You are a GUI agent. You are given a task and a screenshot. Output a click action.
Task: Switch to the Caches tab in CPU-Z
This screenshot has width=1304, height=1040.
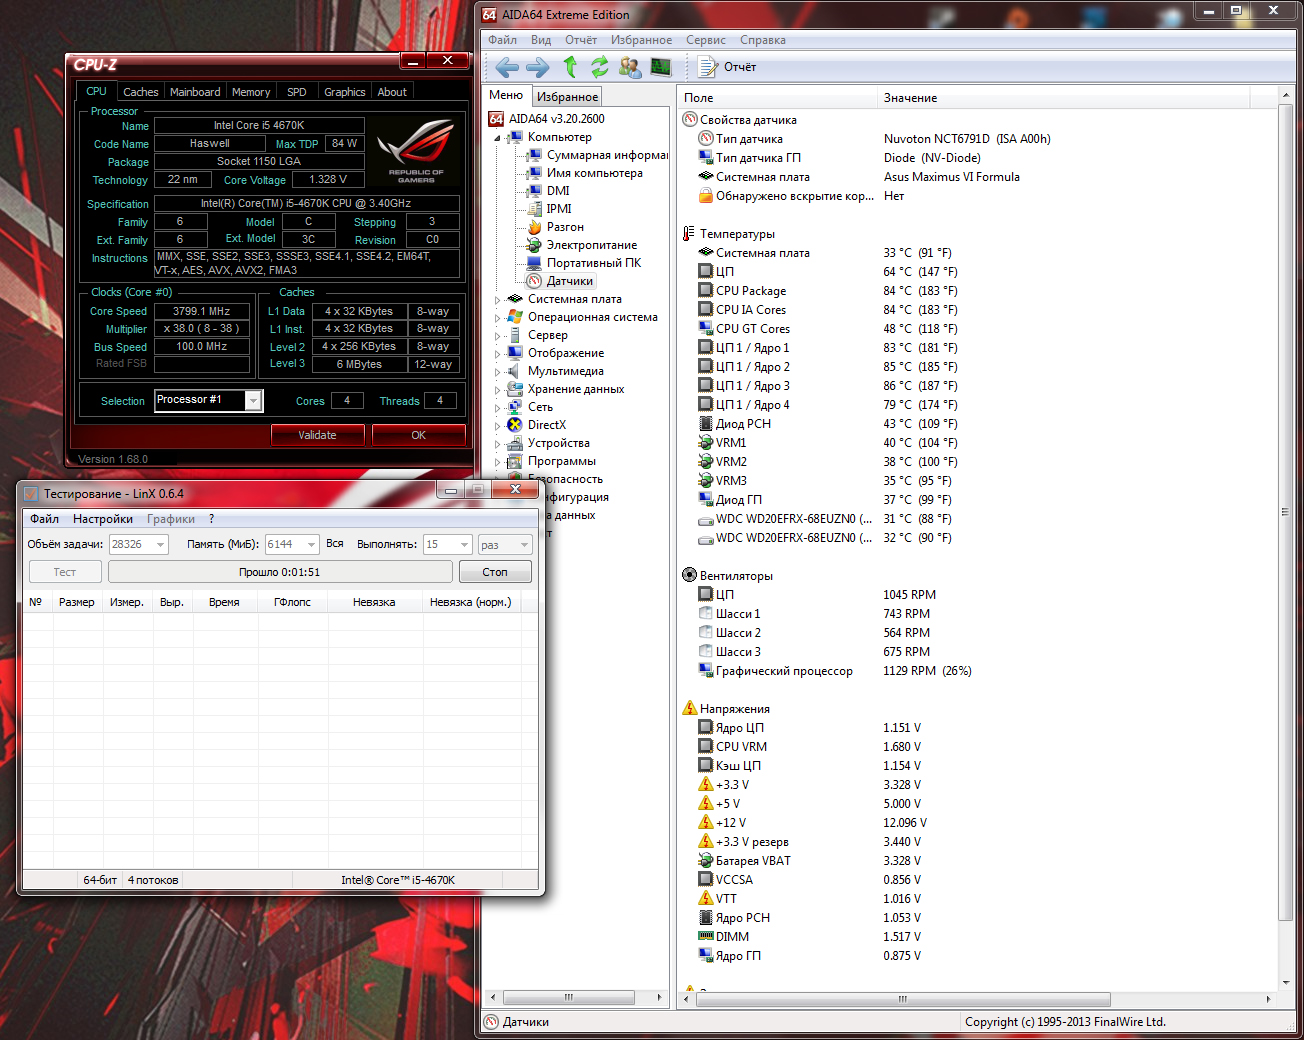pos(141,92)
